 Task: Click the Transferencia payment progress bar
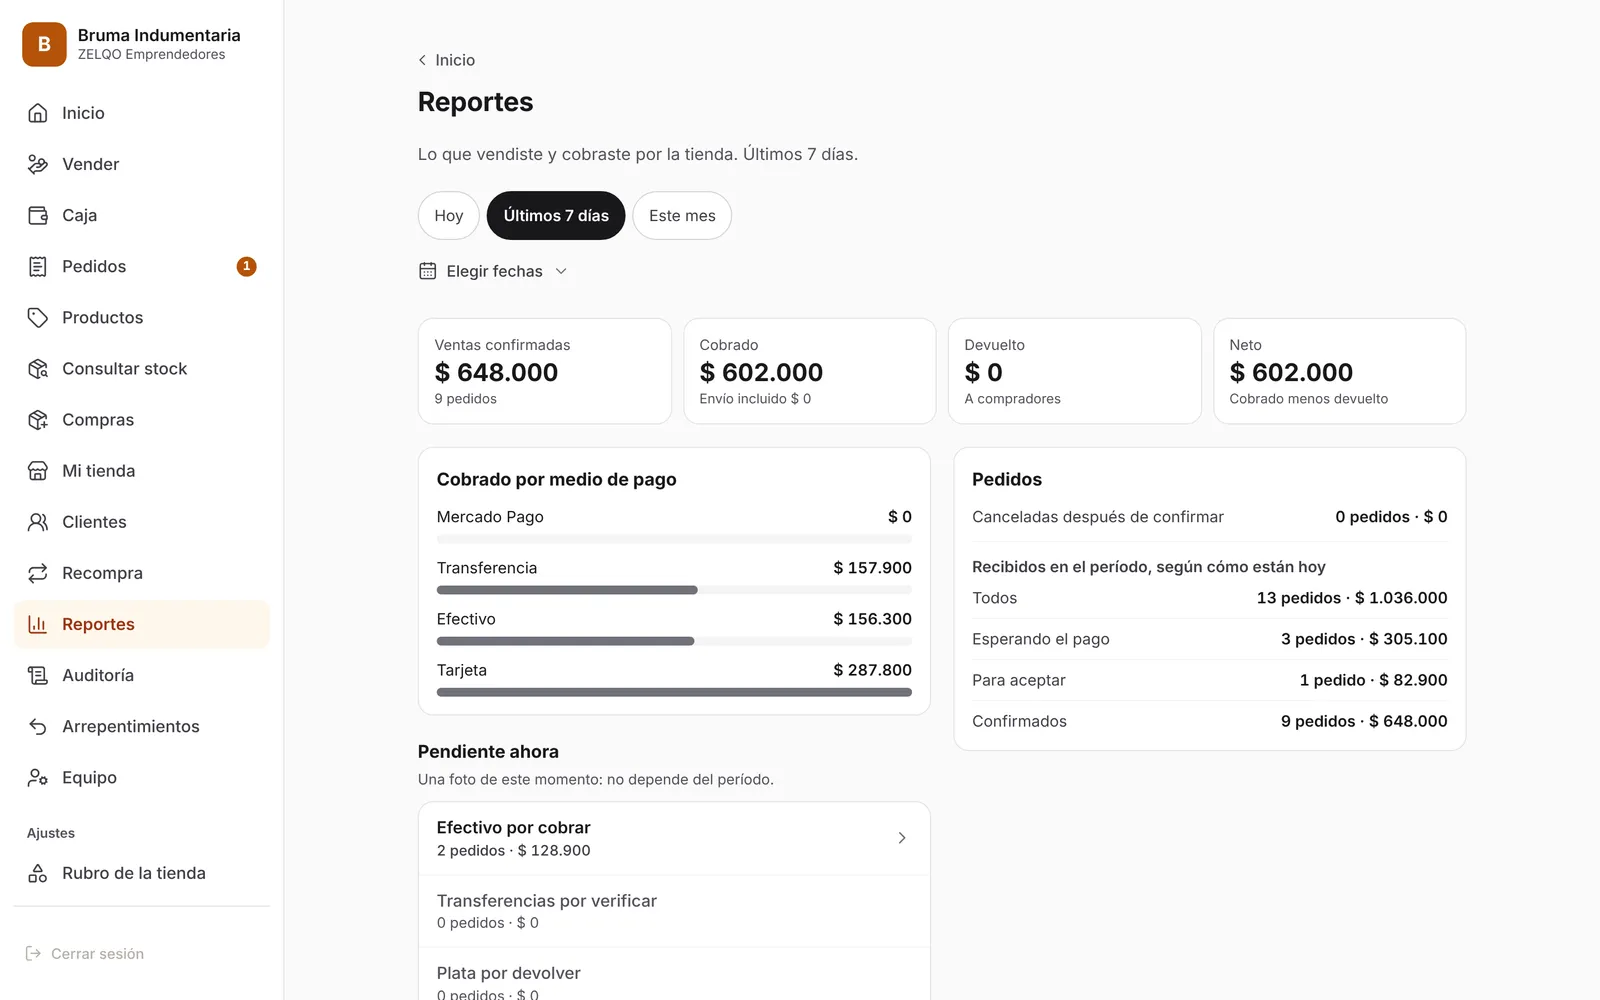click(674, 590)
